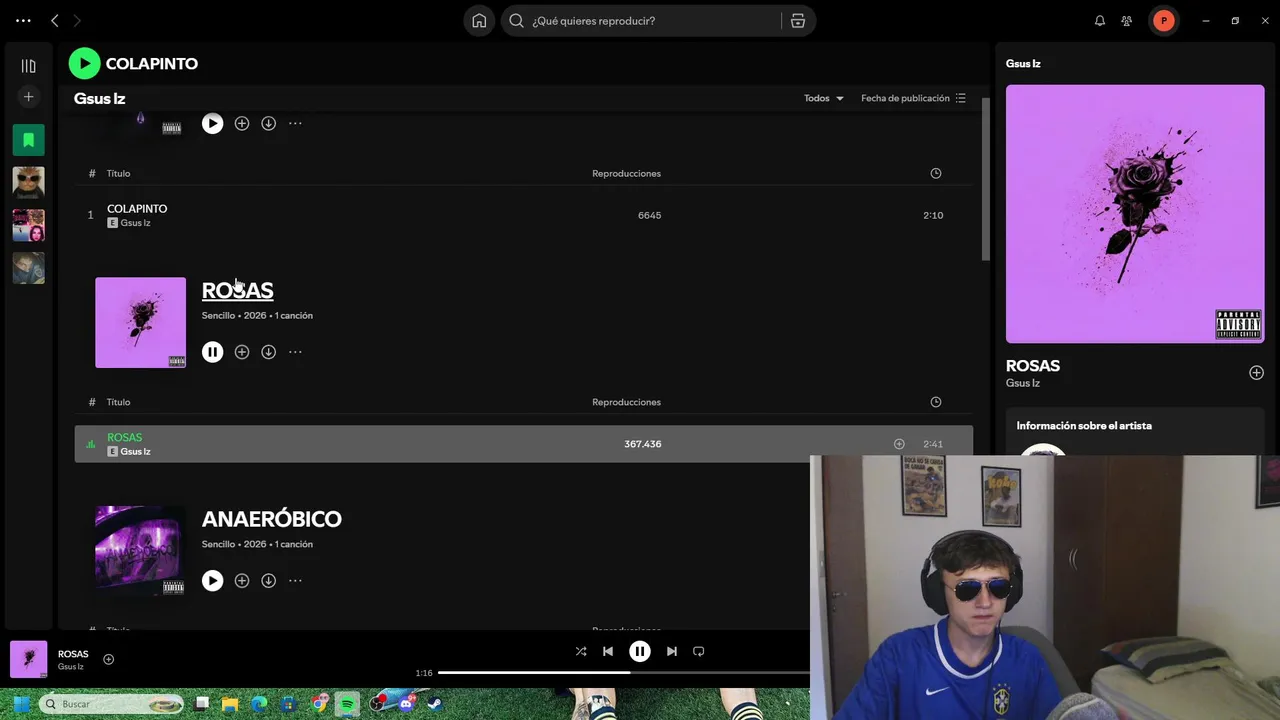Go back with the left arrow
Screen dimensions: 1280x720
[55, 20]
